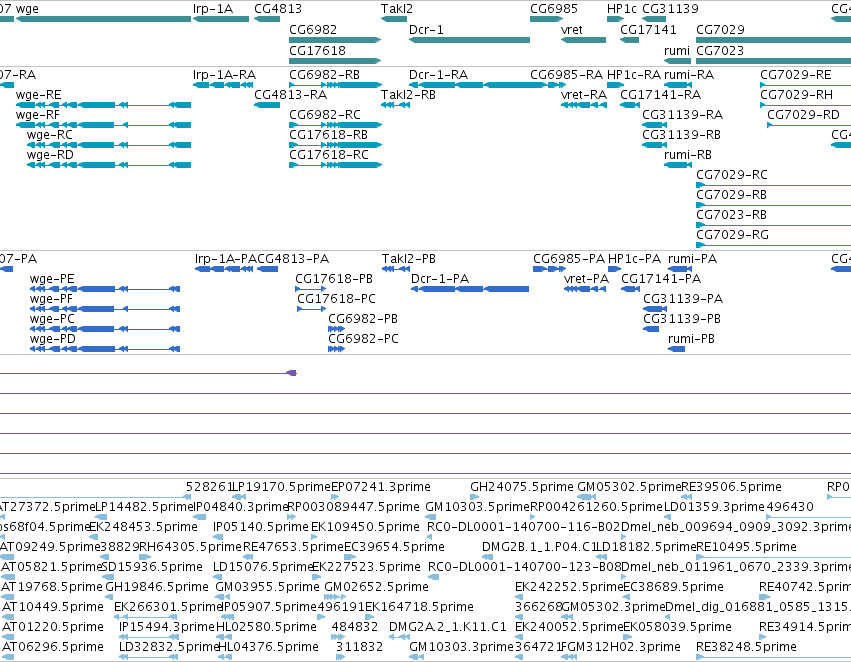
Task: Select the CG6982 gene bar
Action: (335, 40)
